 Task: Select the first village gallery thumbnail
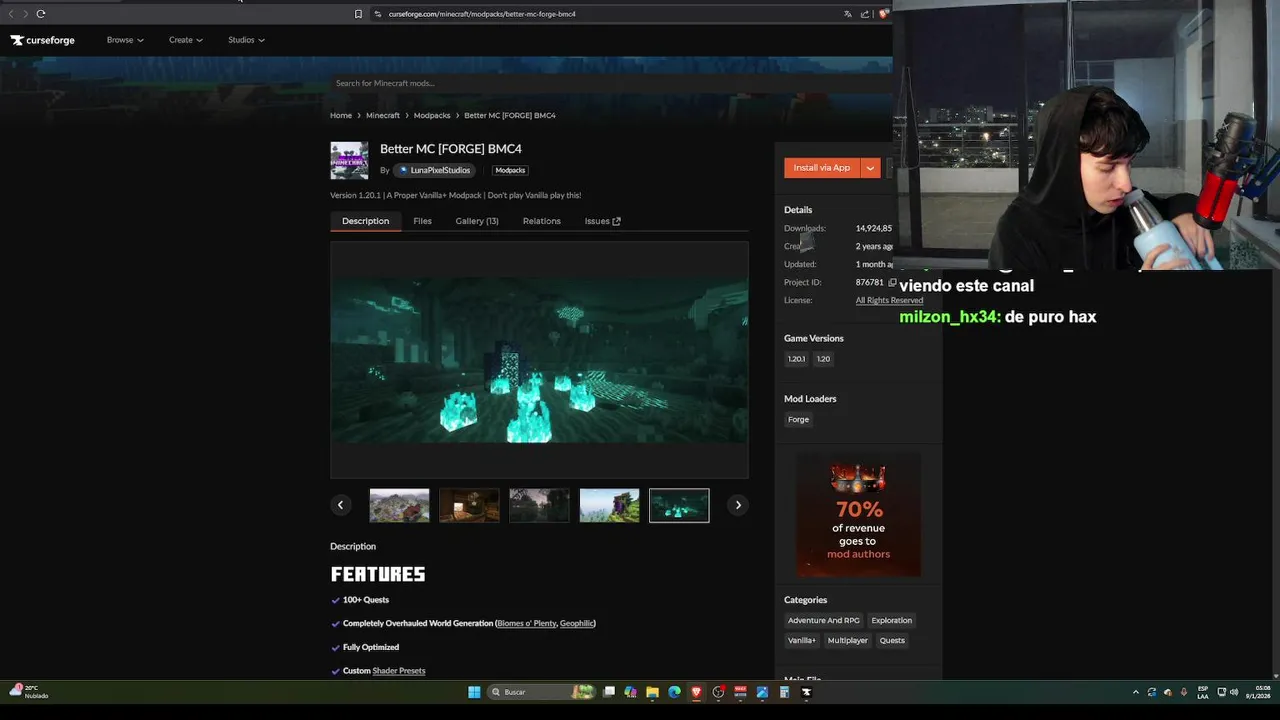point(399,505)
